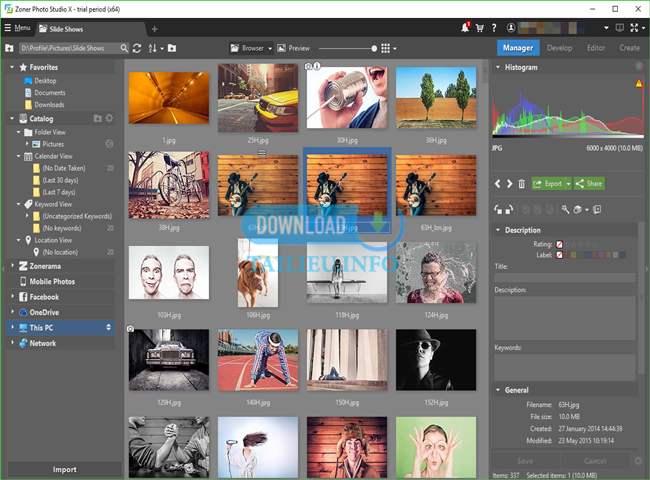This screenshot has width=650, height=480.
Task: Clear the rating with no-rating box
Action: pos(559,244)
